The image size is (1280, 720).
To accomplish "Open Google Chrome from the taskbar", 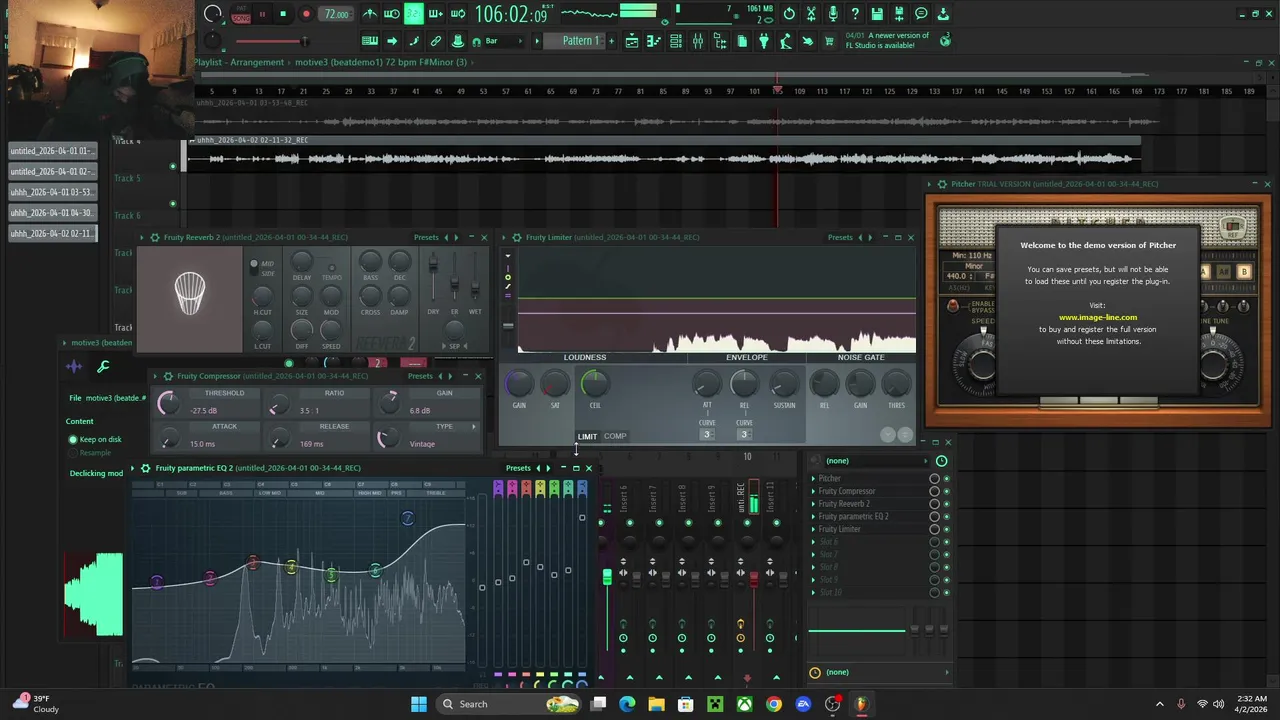I will (774, 704).
